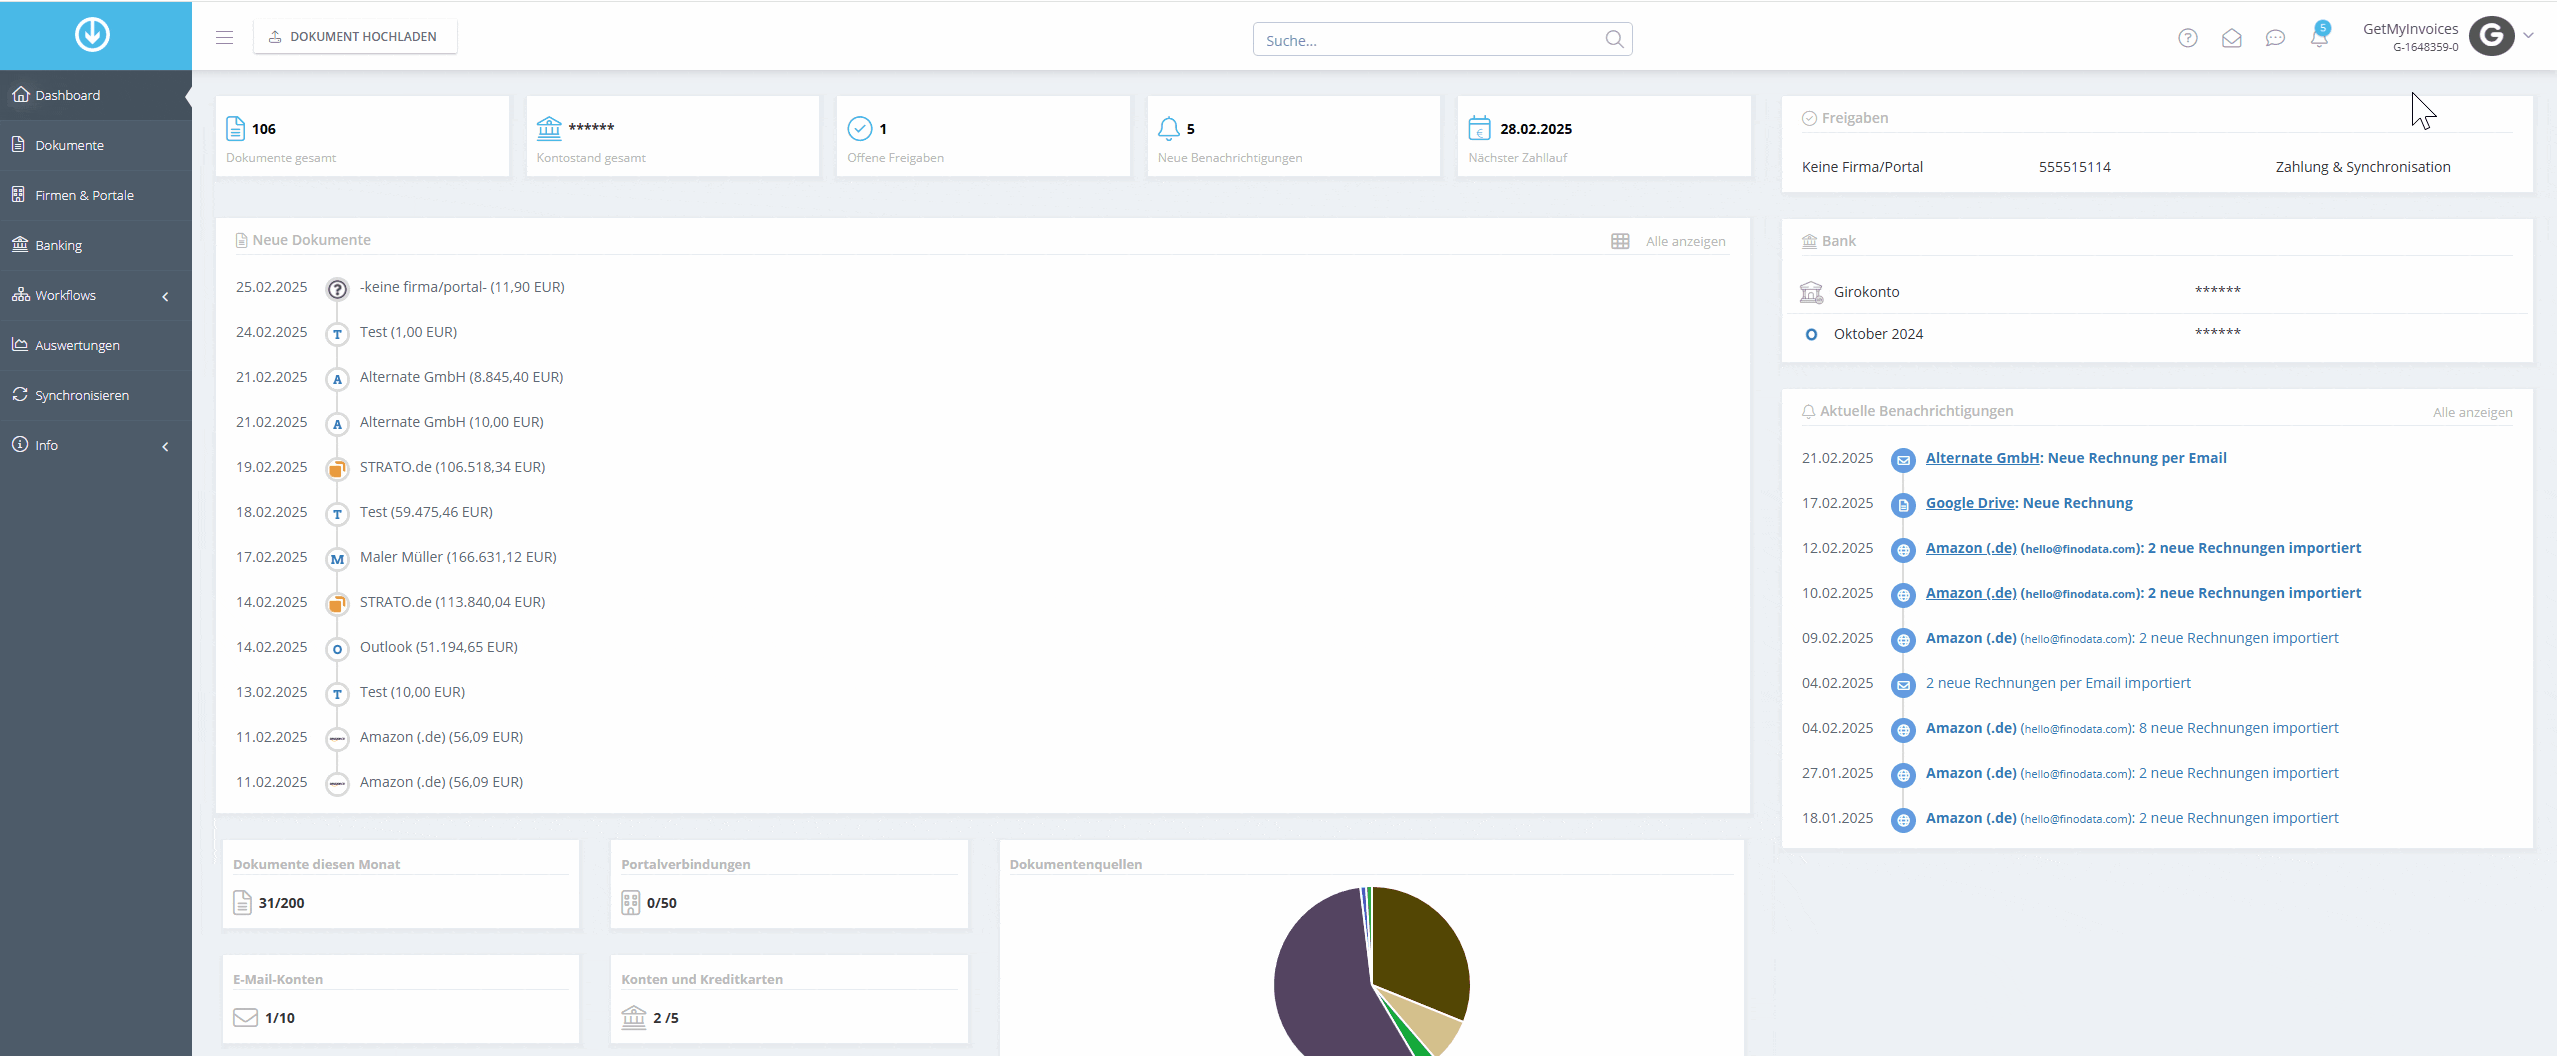The image size is (2557, 1056).
Task: Click Synchronisieren in the sidebar
Action: coord(96,395)
